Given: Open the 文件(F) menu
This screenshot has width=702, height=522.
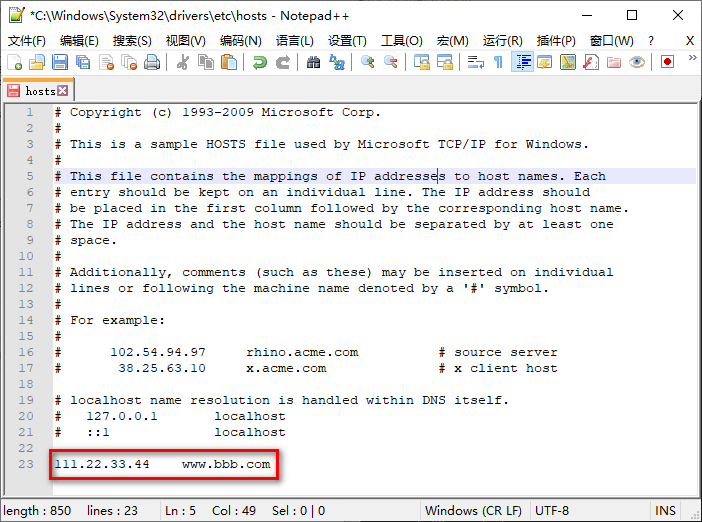Looking at the screenshot, I should pyautogui.click(x=27, y=41).
